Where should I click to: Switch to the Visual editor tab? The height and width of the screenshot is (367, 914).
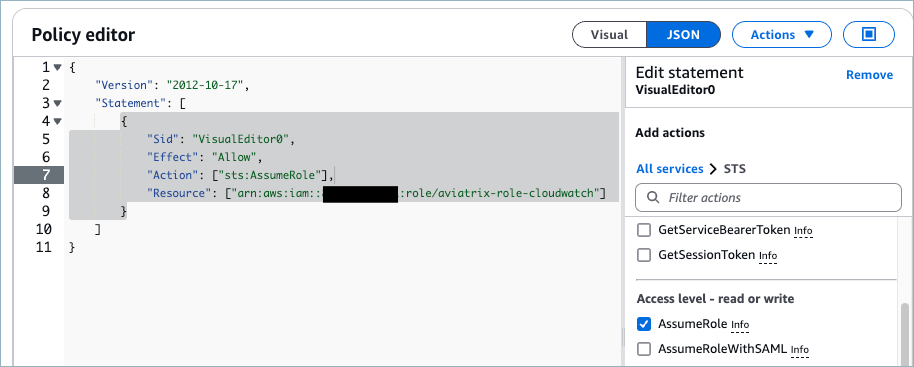click(609, 35)
